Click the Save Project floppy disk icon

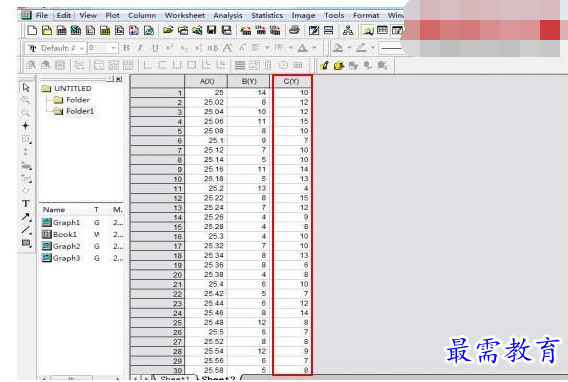point(212,30)
